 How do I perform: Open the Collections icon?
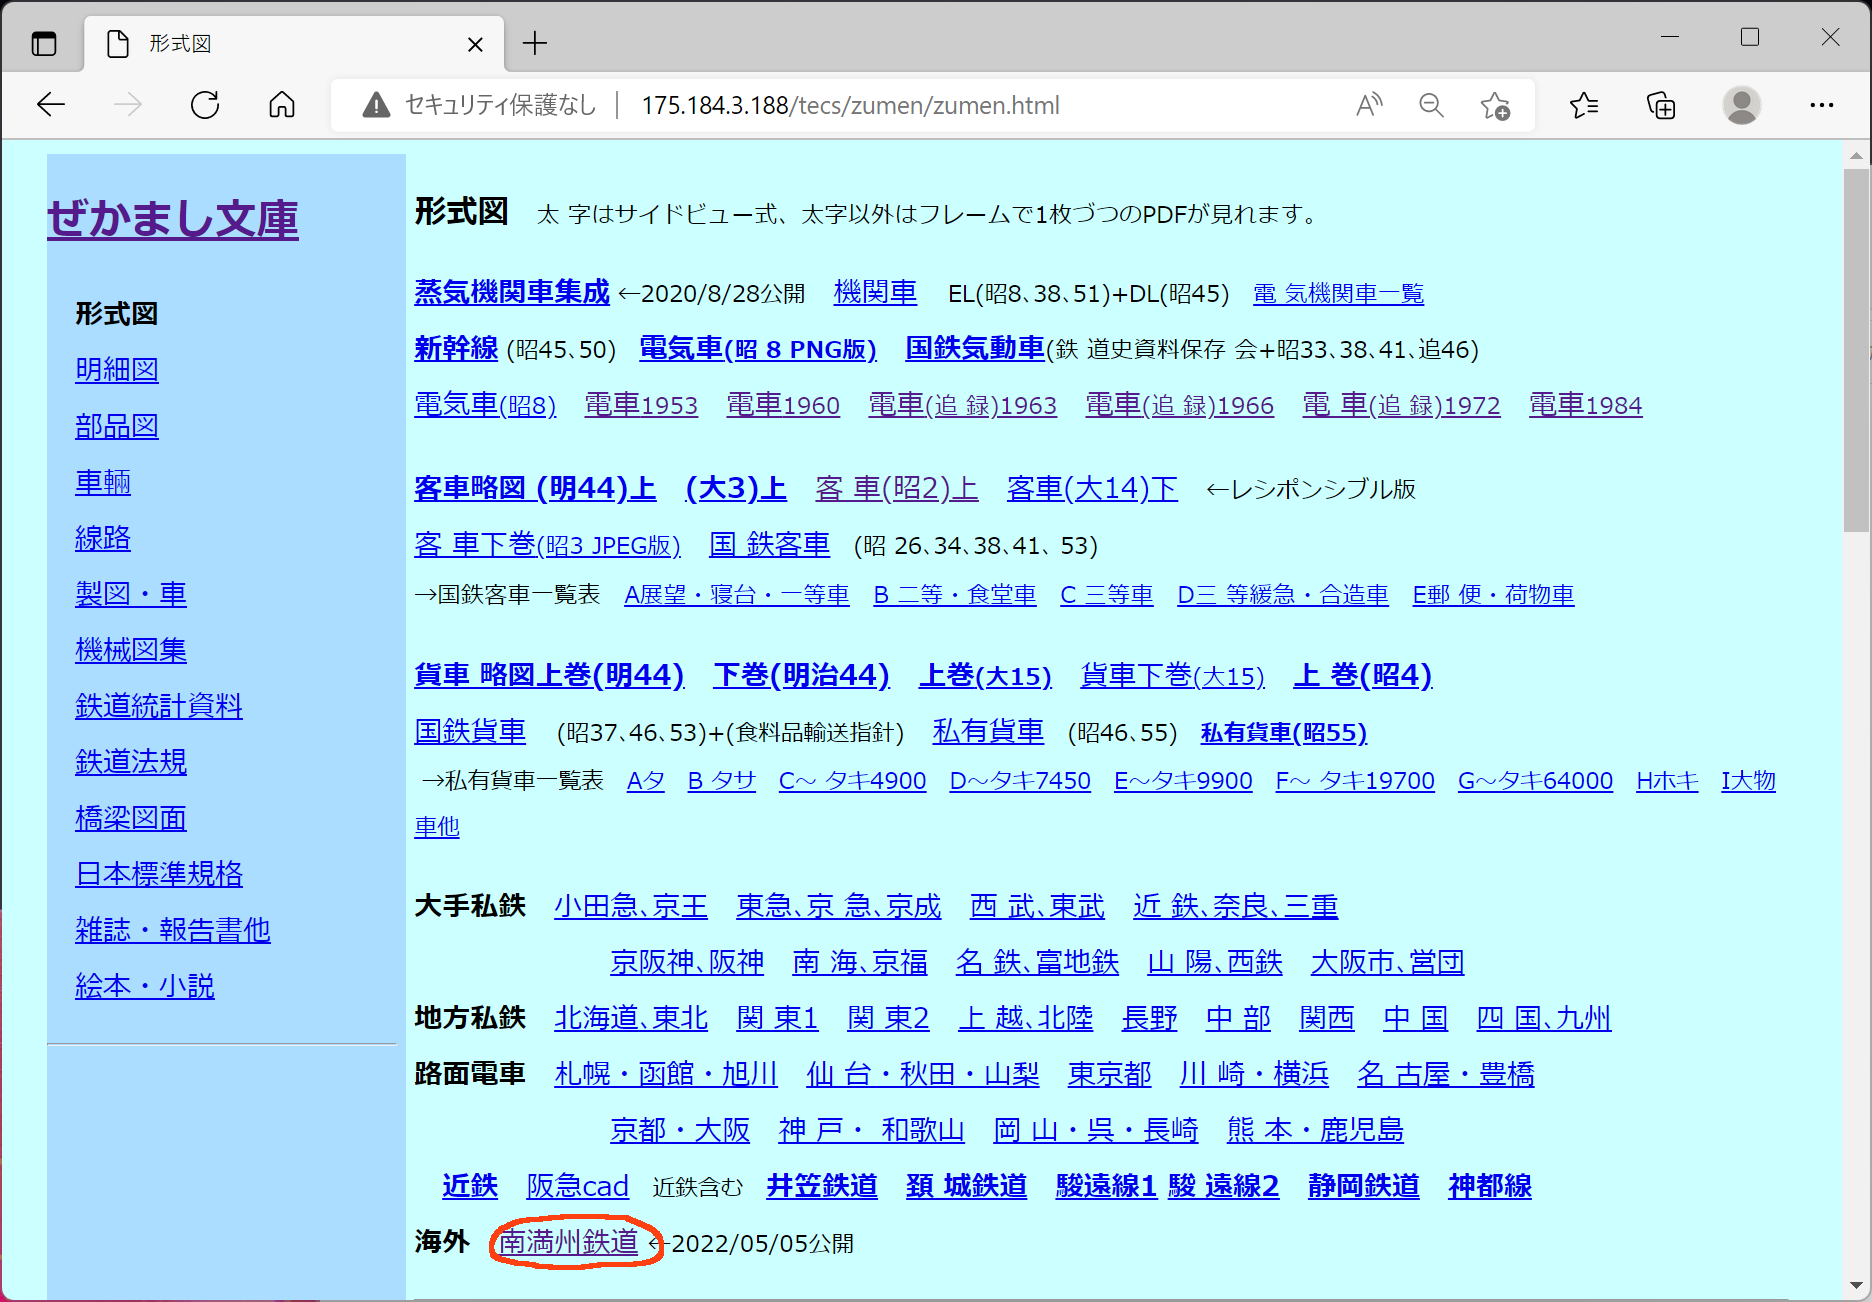pos(1661,105)
